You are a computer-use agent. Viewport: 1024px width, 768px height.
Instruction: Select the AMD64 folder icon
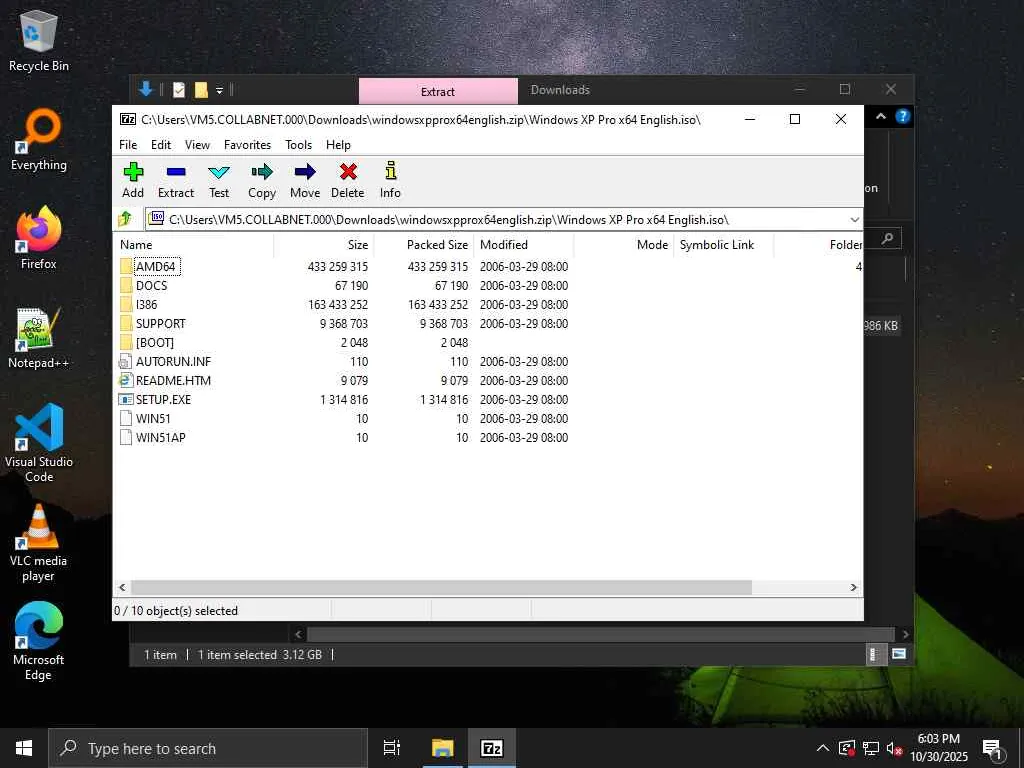coord(126,266)
